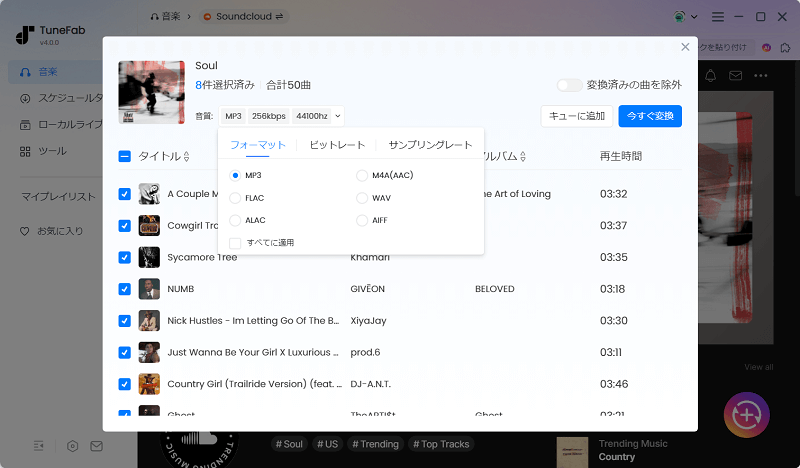Open the ローカルライブラリ sidebar item

[x=61, y=125]
